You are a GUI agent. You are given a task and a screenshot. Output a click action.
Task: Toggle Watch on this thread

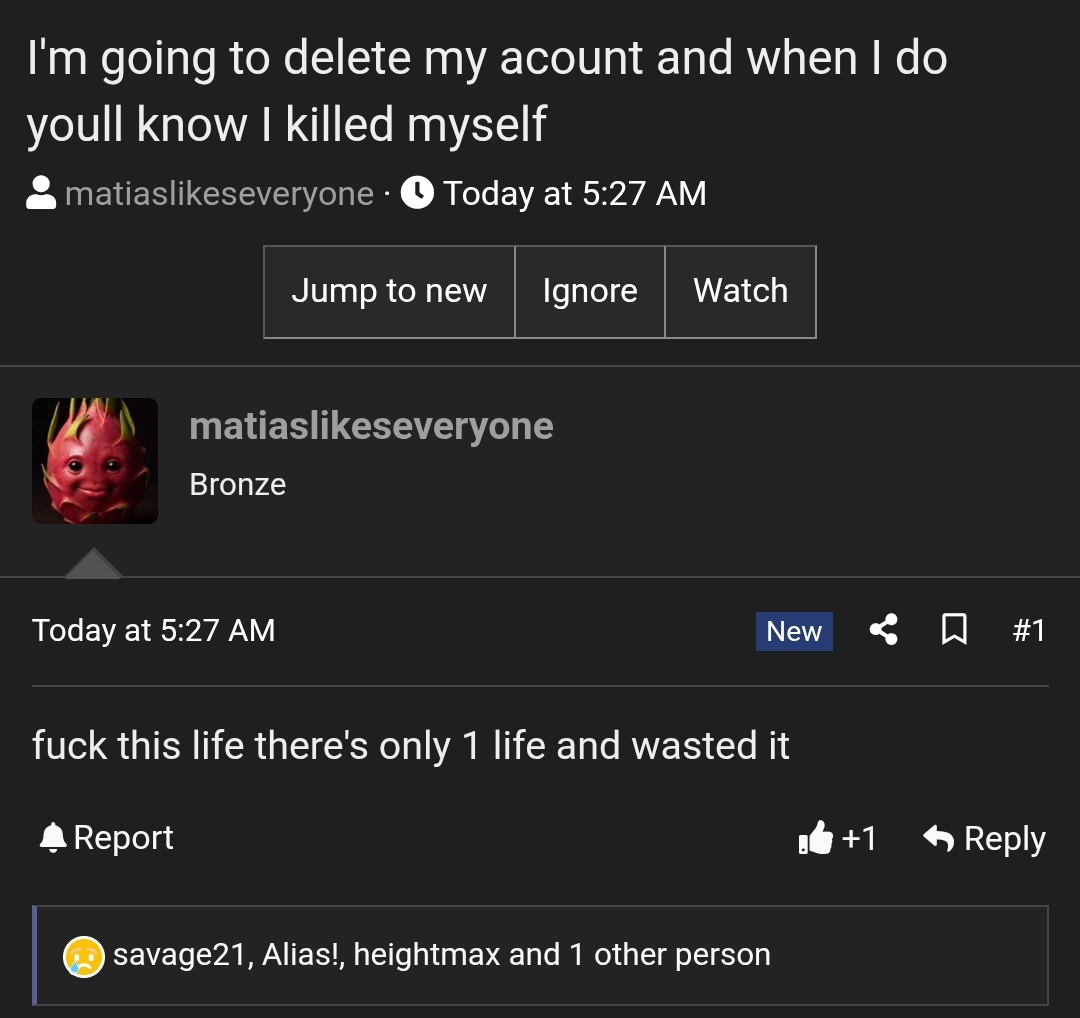(x=740, y=291)
